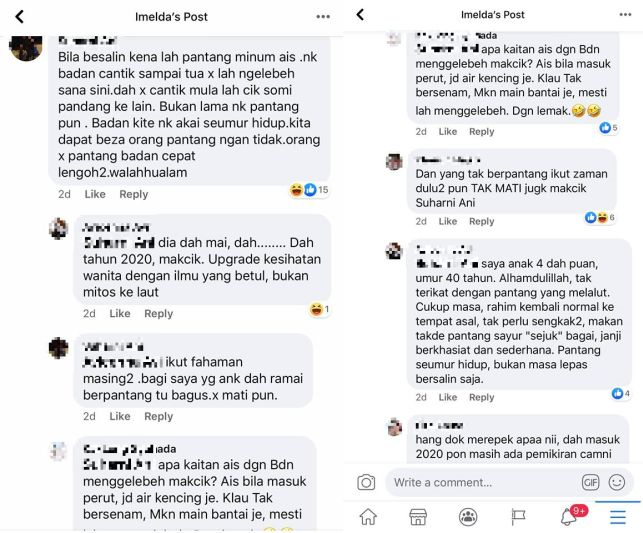This screenshot has height=533, width=643.
Task: View reactions count 15 on first comment
Action: click(x=309, y=190)
